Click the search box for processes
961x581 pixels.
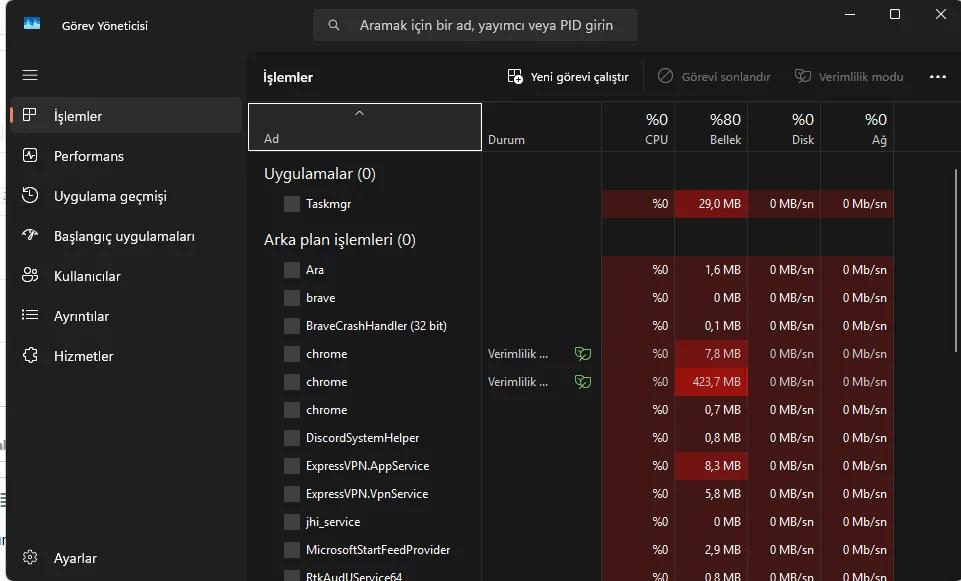(x=476, y=25)
